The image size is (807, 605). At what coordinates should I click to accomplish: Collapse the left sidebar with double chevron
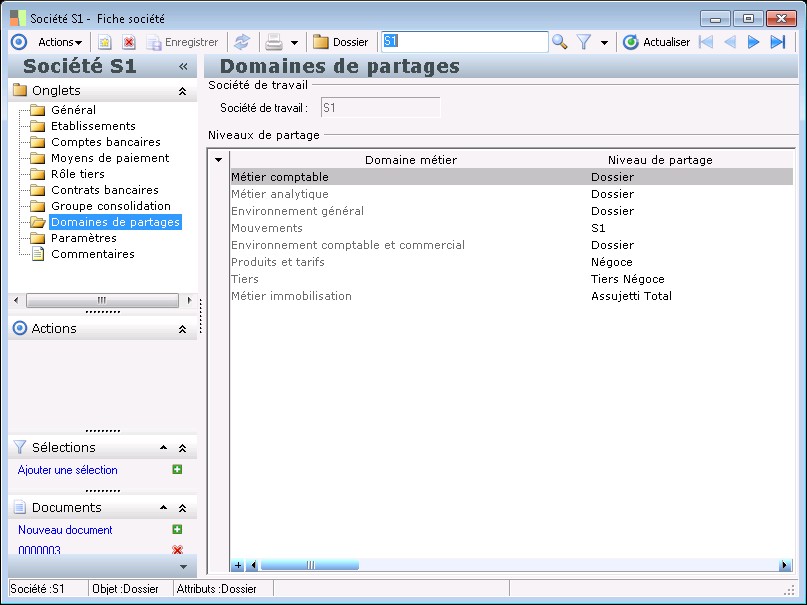coord(183,66)
